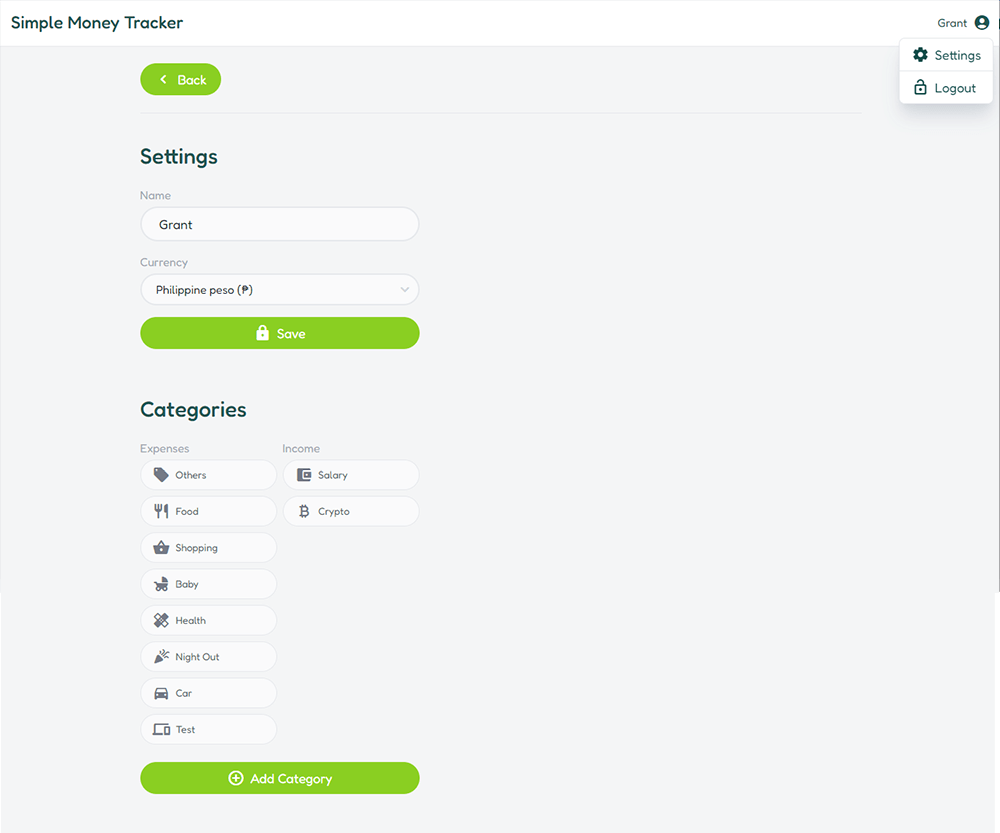Viewport: 1000px width, 833px height.
Task: Click the shopping basket icon
Action: click(161, 548)
